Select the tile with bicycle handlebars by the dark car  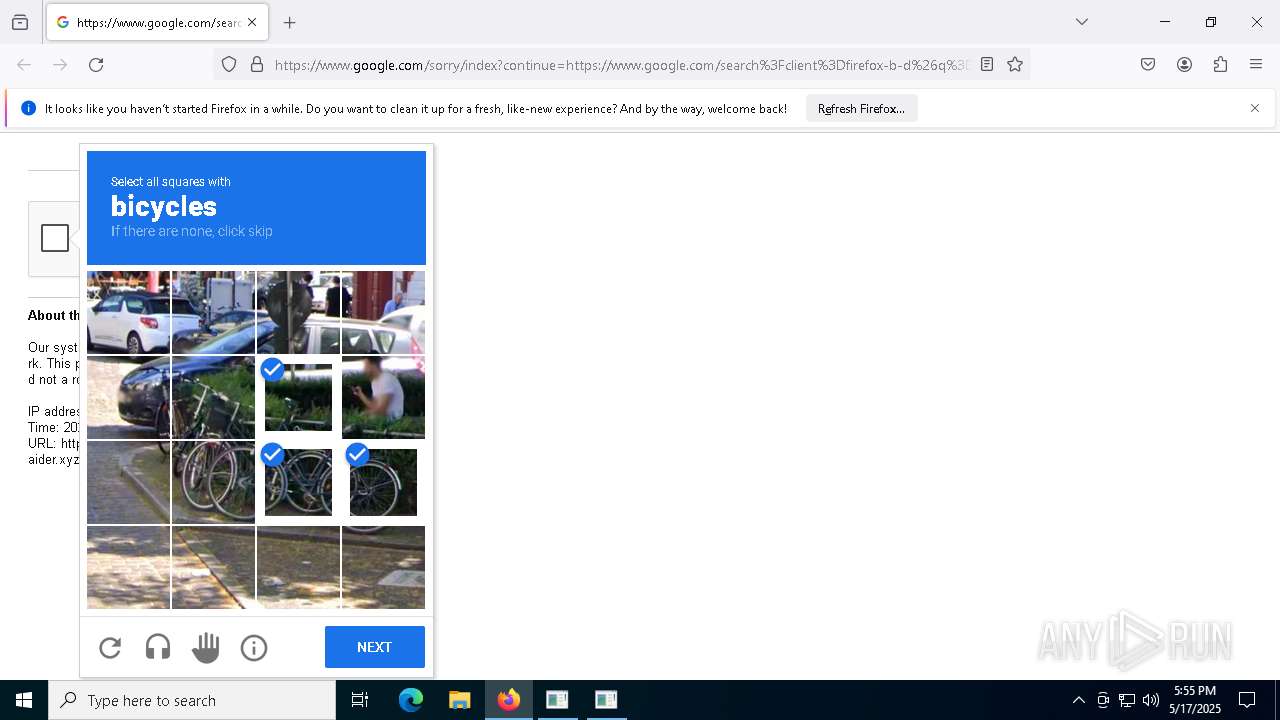tap(213, 397)
